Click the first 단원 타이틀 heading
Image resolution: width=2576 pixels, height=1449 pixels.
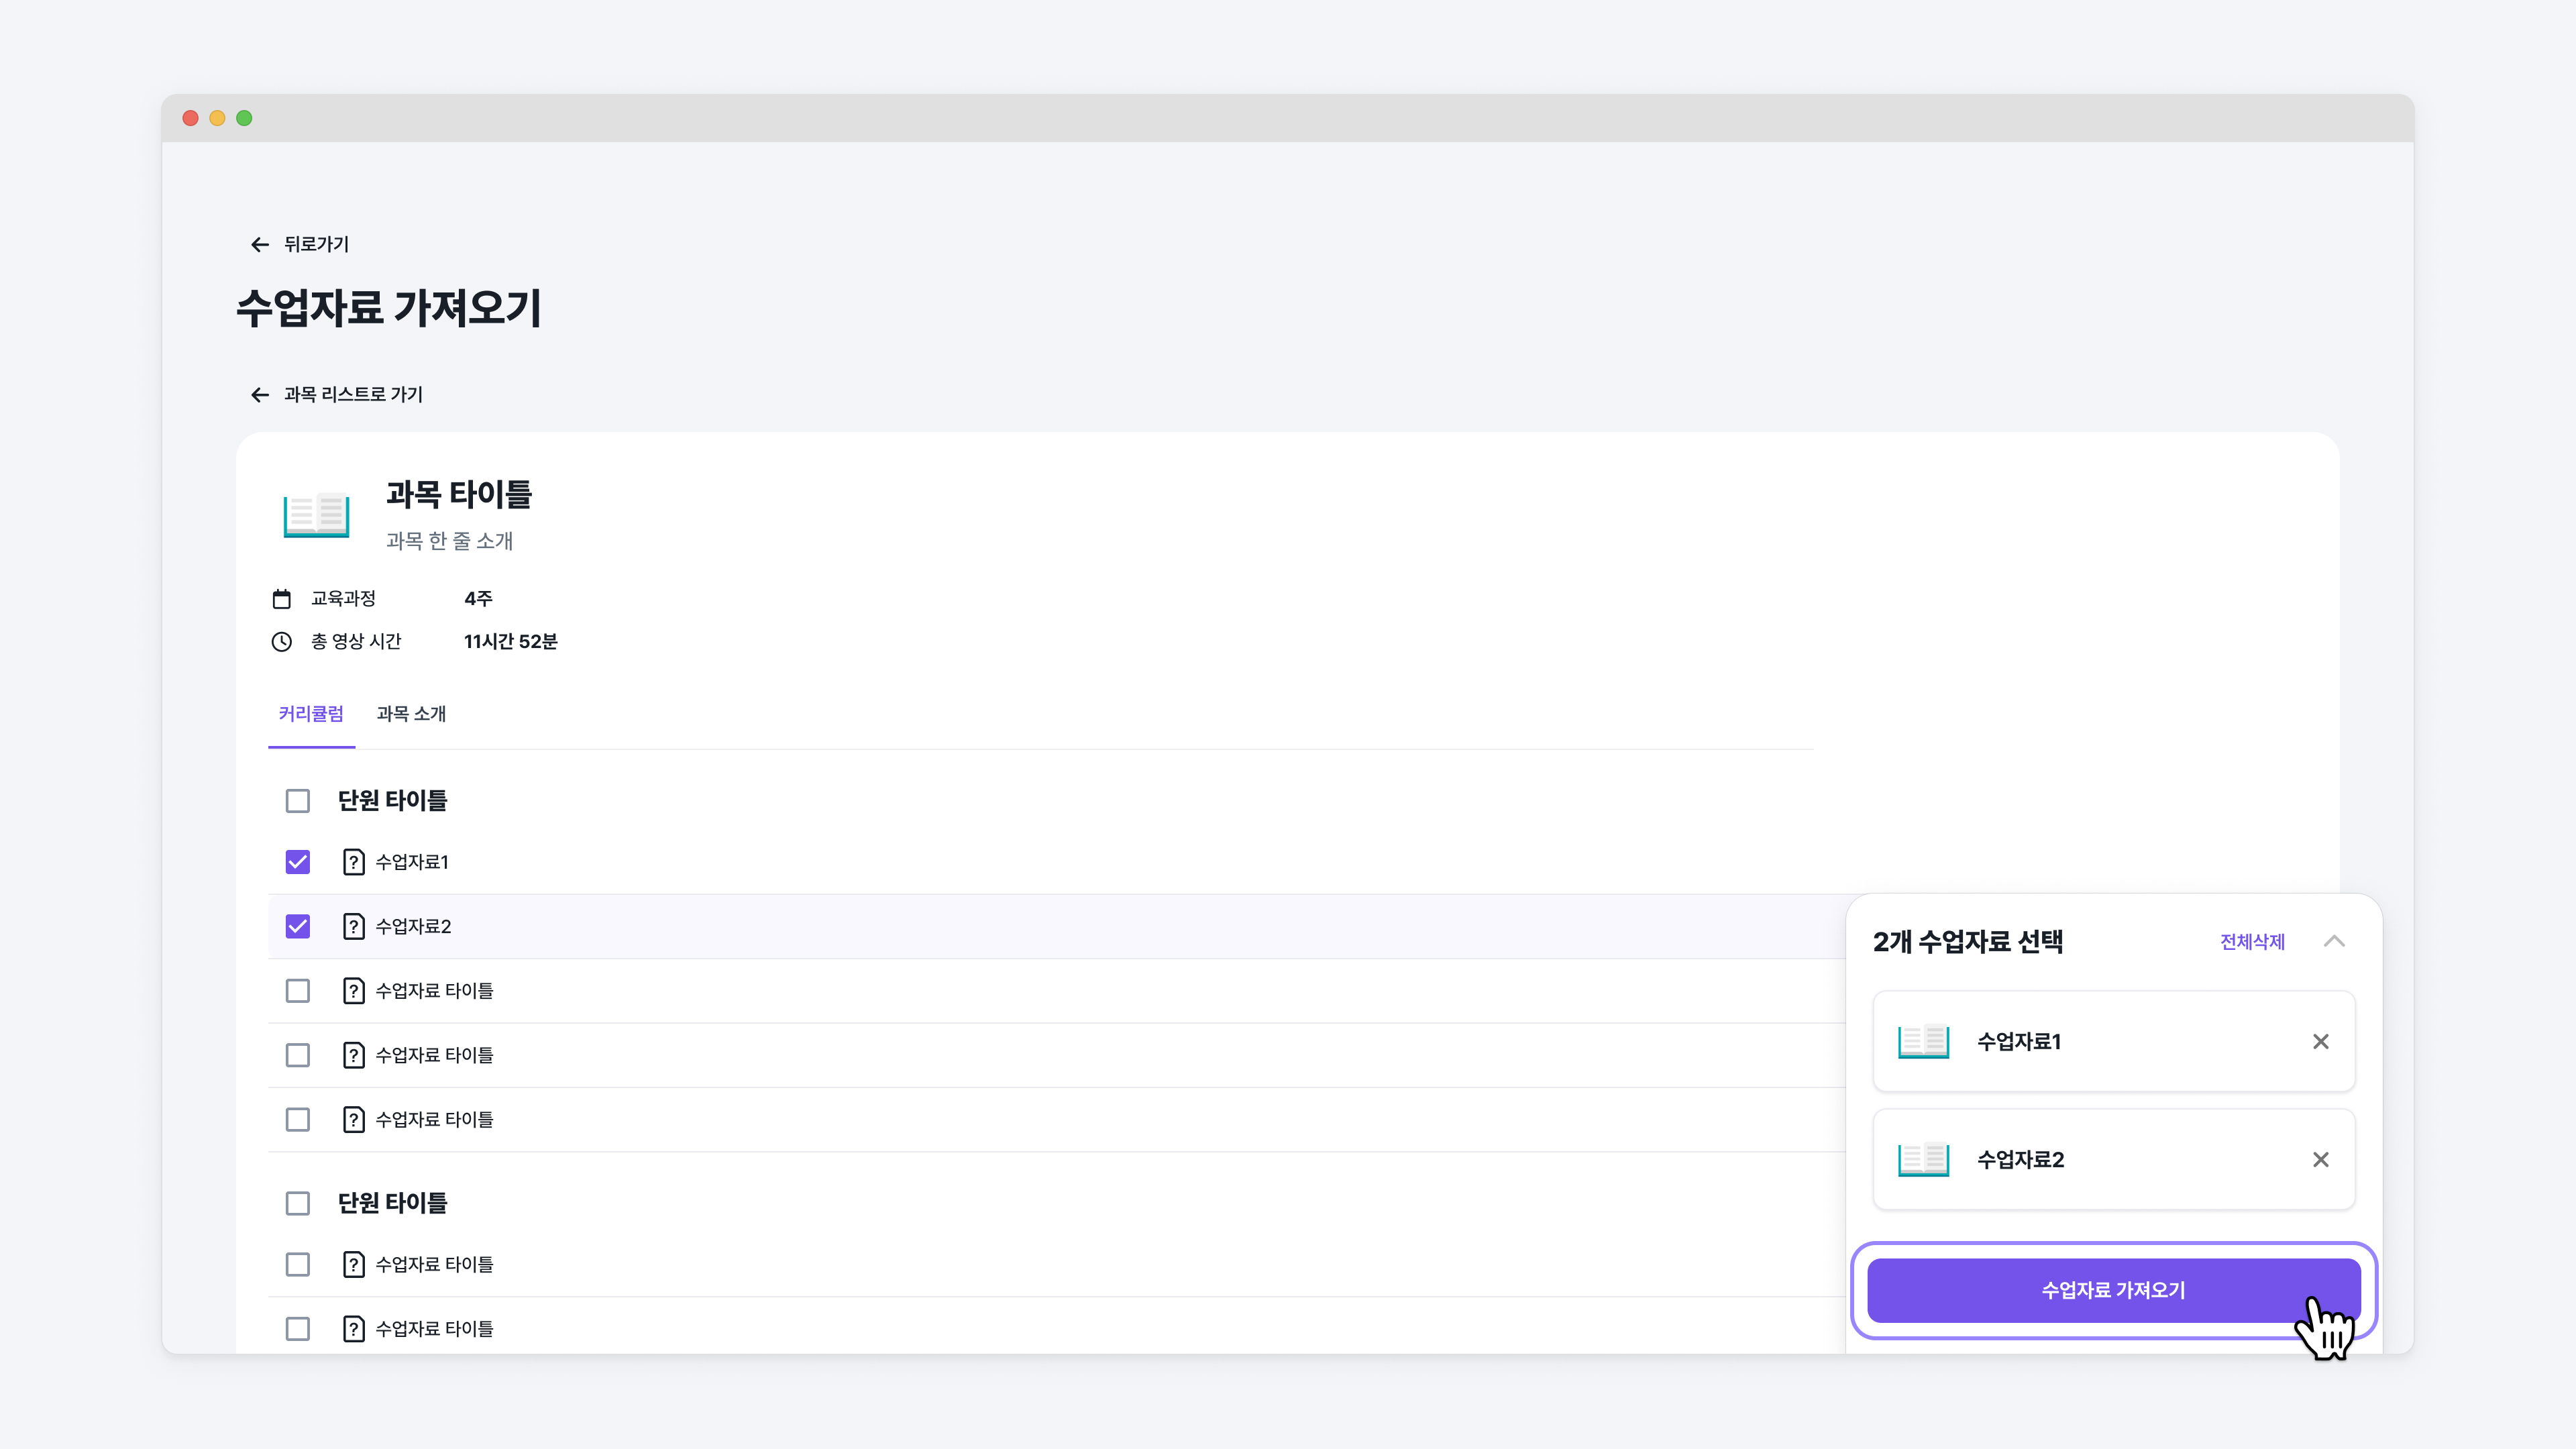(392, 801)
